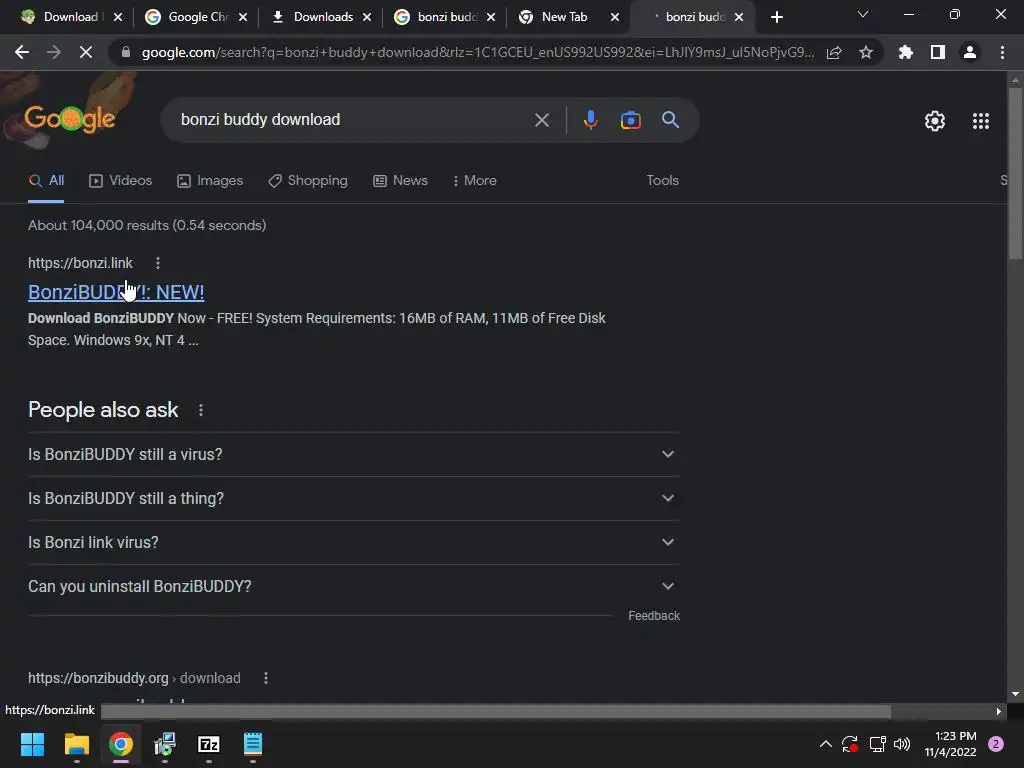This screenshot has width=1024, height=768.
Task: Click the Google logo
Action: [x=70, y=119]
